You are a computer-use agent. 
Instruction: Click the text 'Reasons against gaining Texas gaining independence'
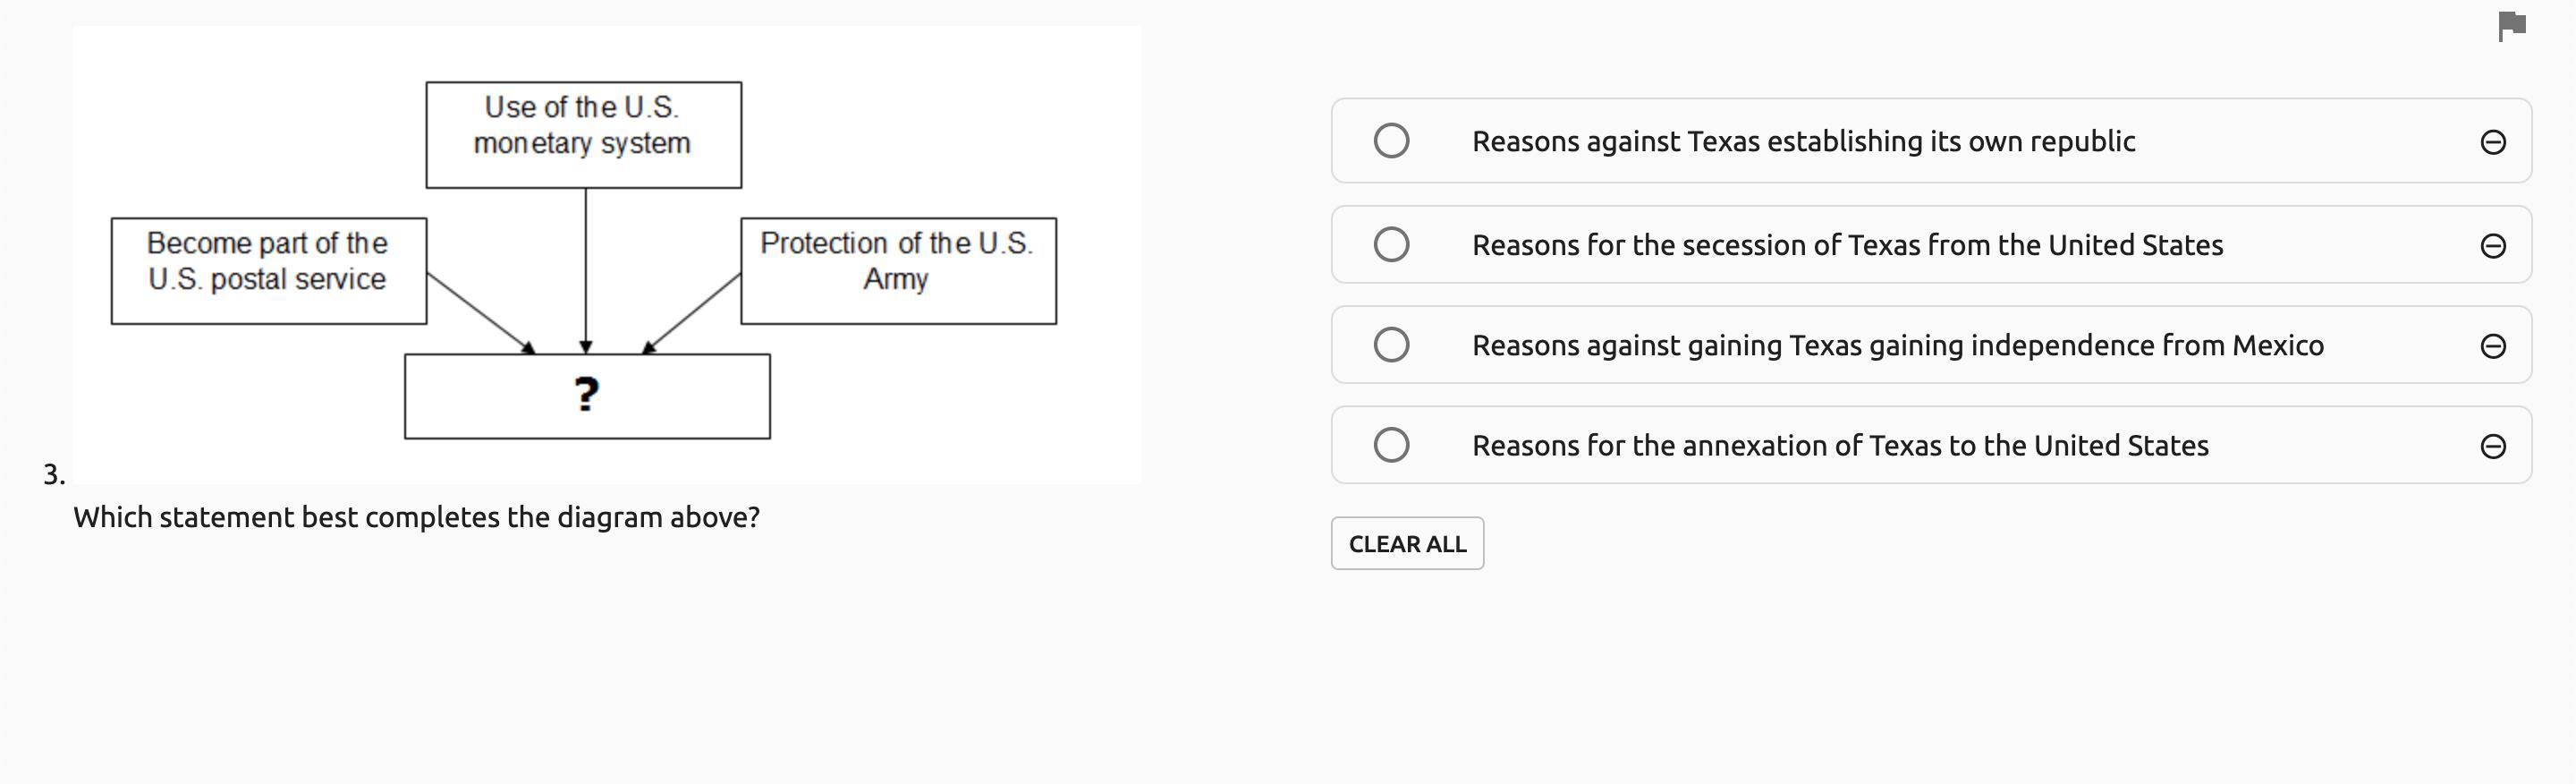pos(1897,345)
